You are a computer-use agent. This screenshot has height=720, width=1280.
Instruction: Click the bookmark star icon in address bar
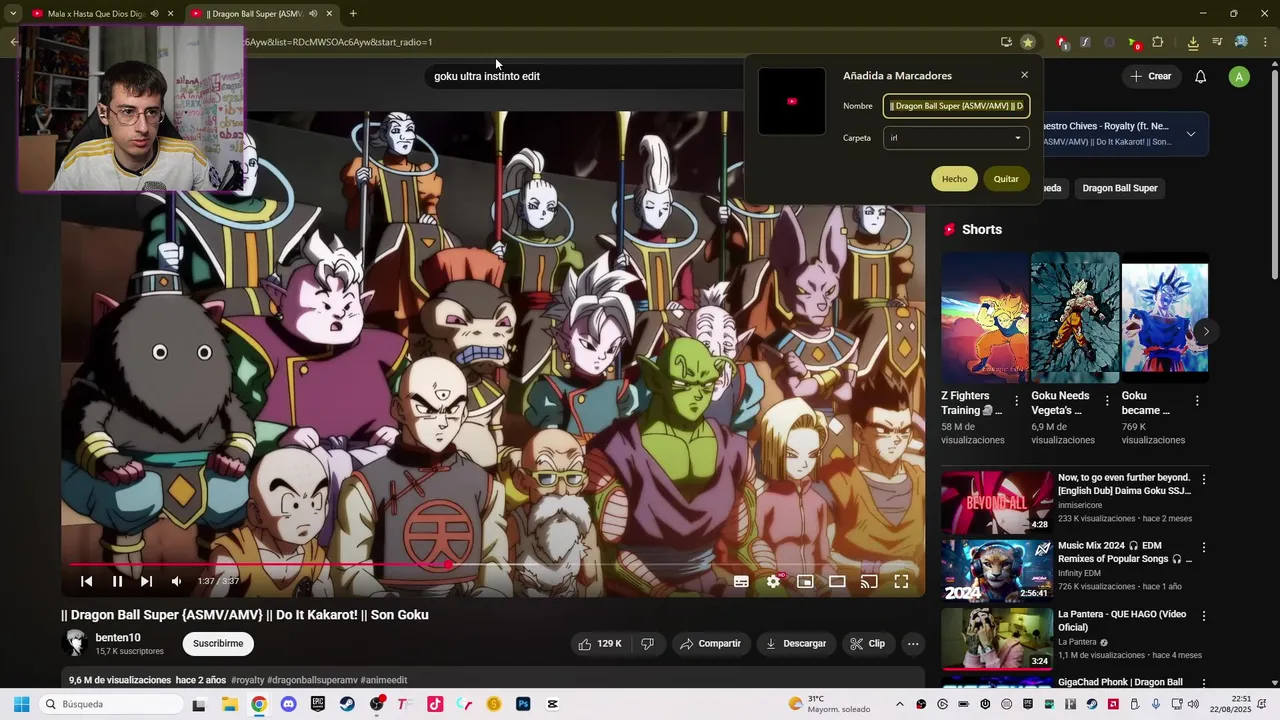coord(1027,42)
